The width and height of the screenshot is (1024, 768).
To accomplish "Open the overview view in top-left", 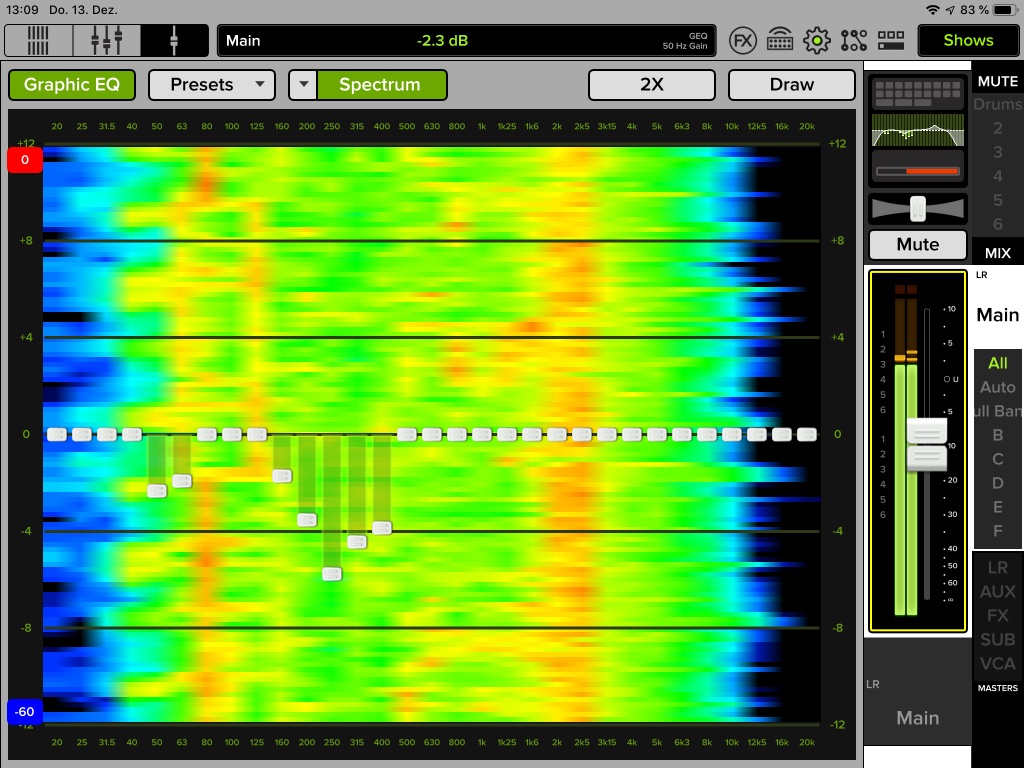I will click(x=38, y=41).
